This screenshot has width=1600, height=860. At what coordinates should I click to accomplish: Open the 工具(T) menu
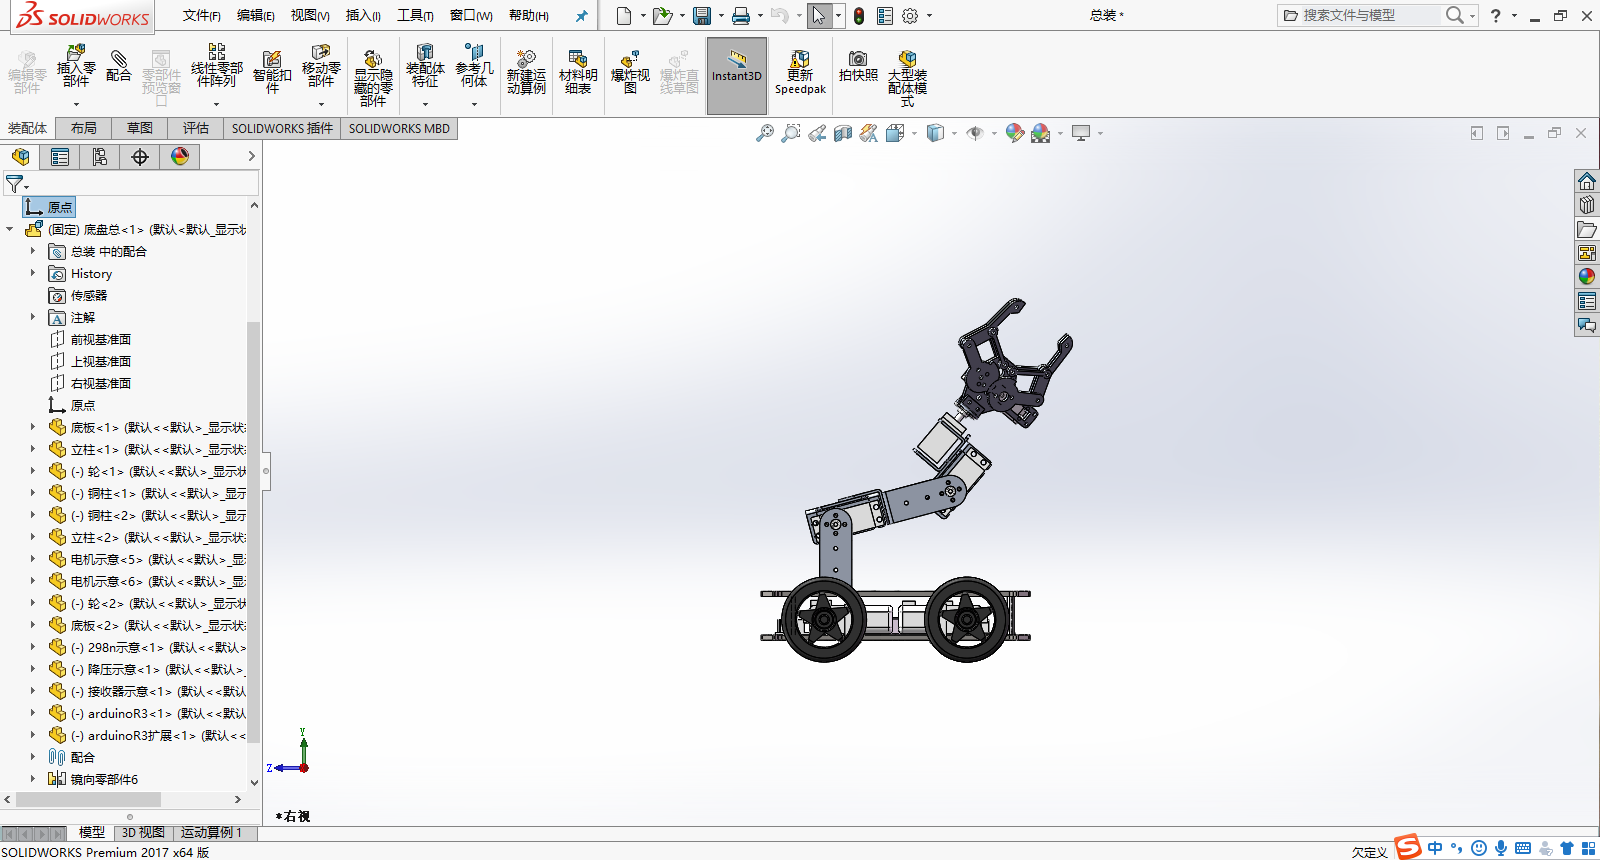pyautogui.click(x=415, y=16)
